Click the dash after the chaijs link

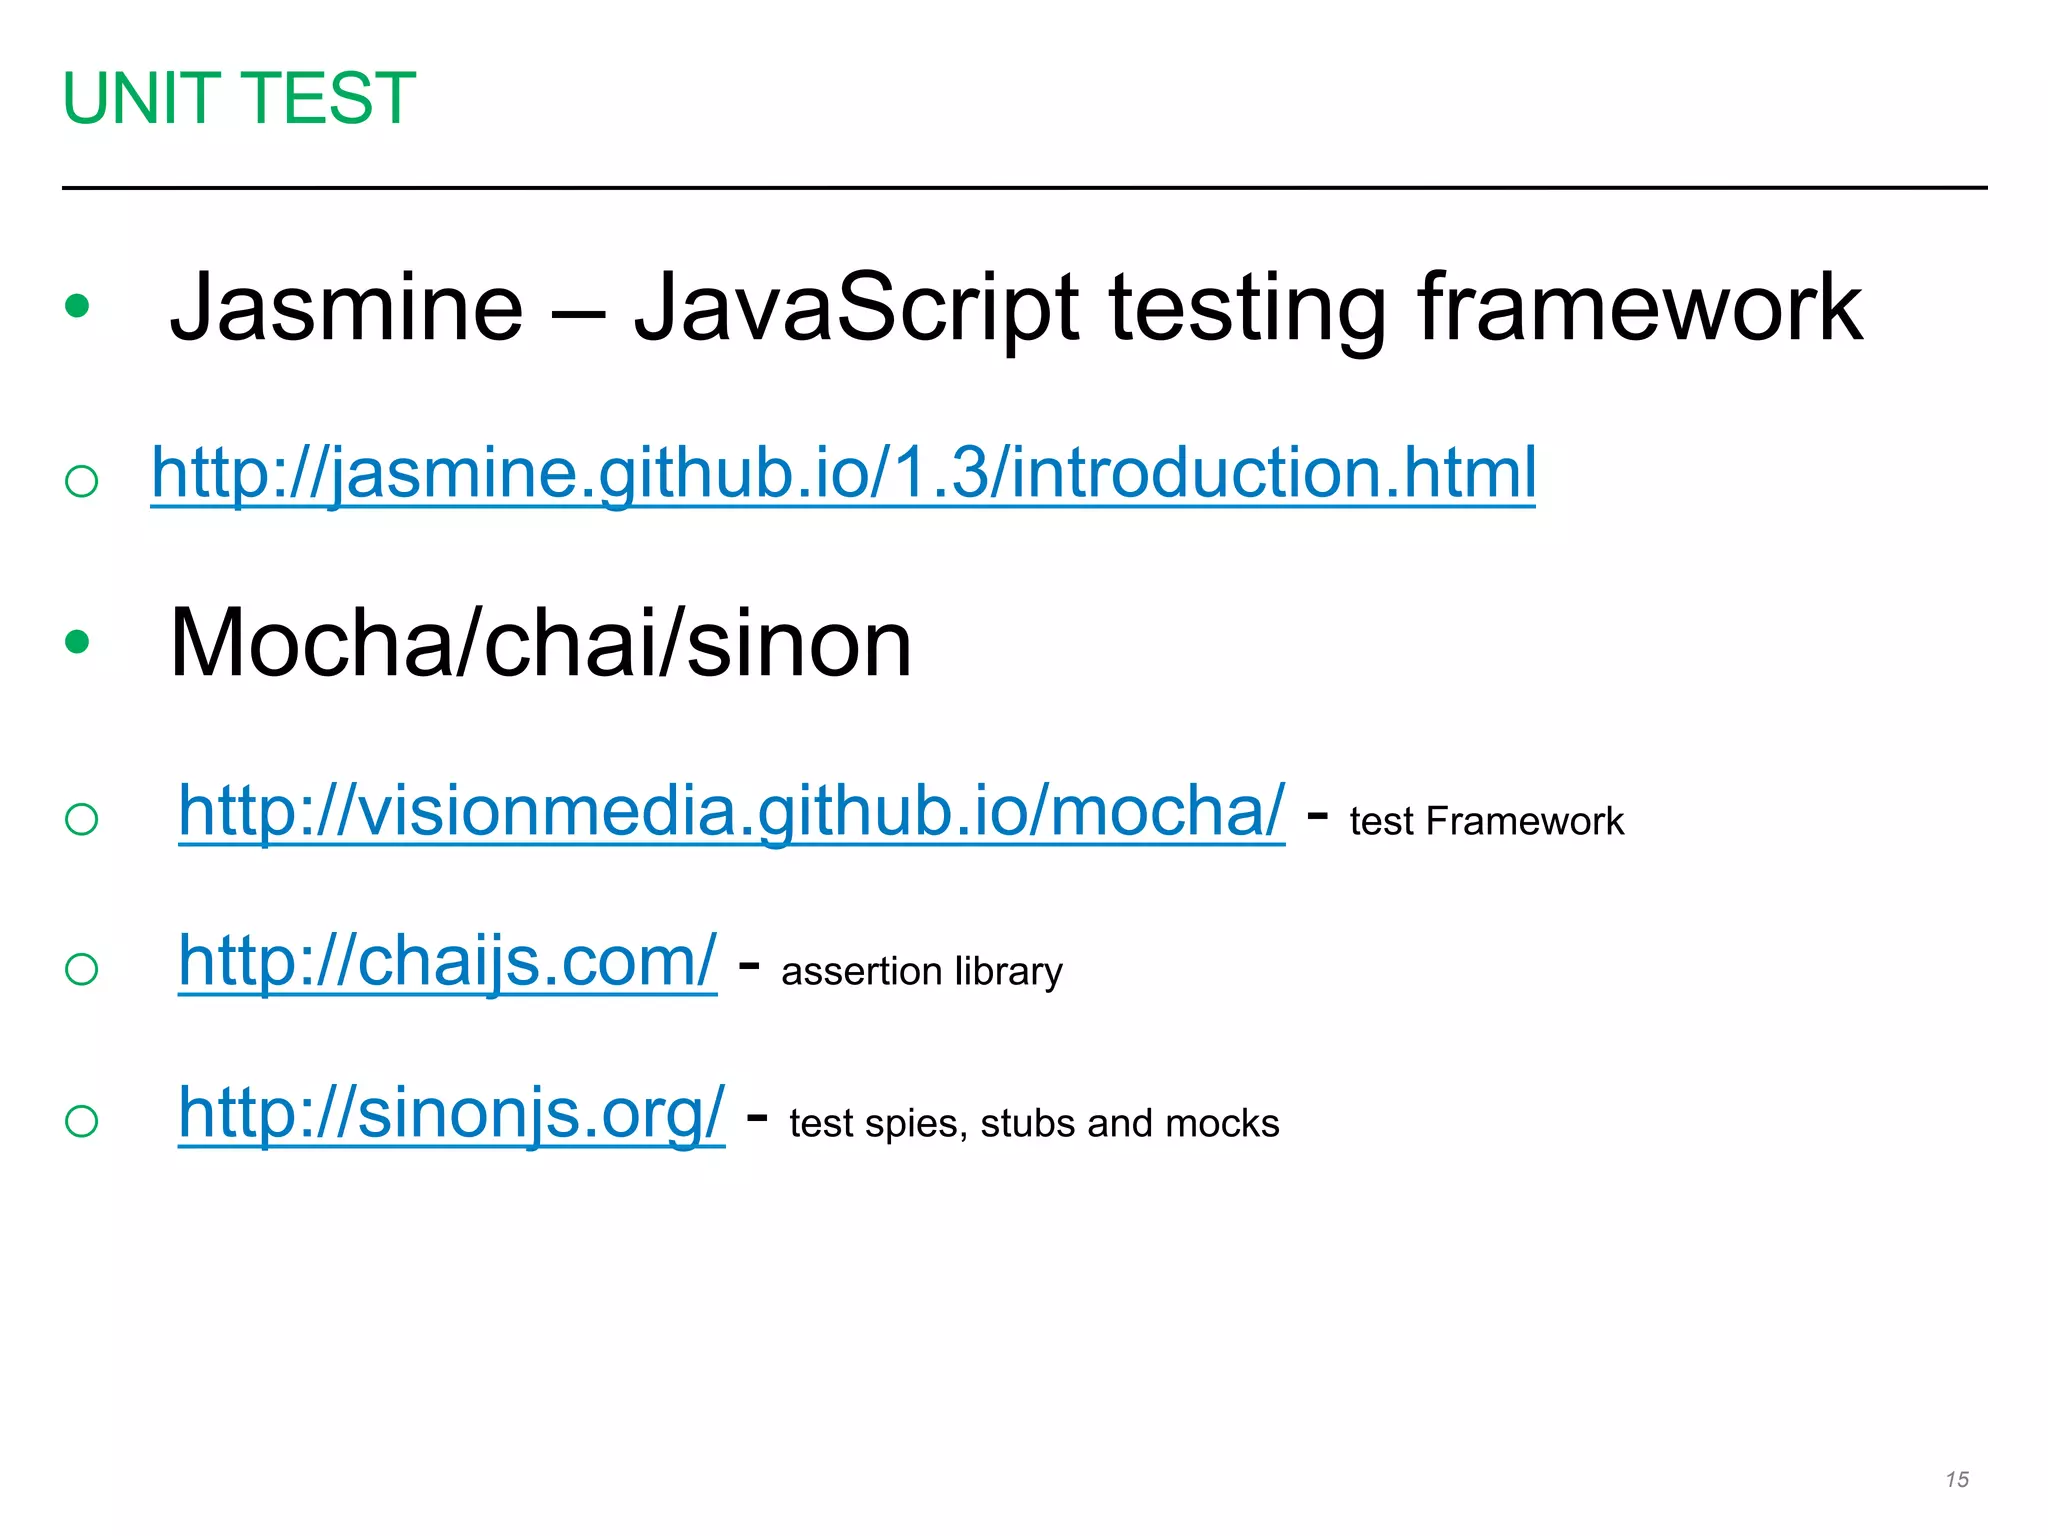(x=749, y=967)
